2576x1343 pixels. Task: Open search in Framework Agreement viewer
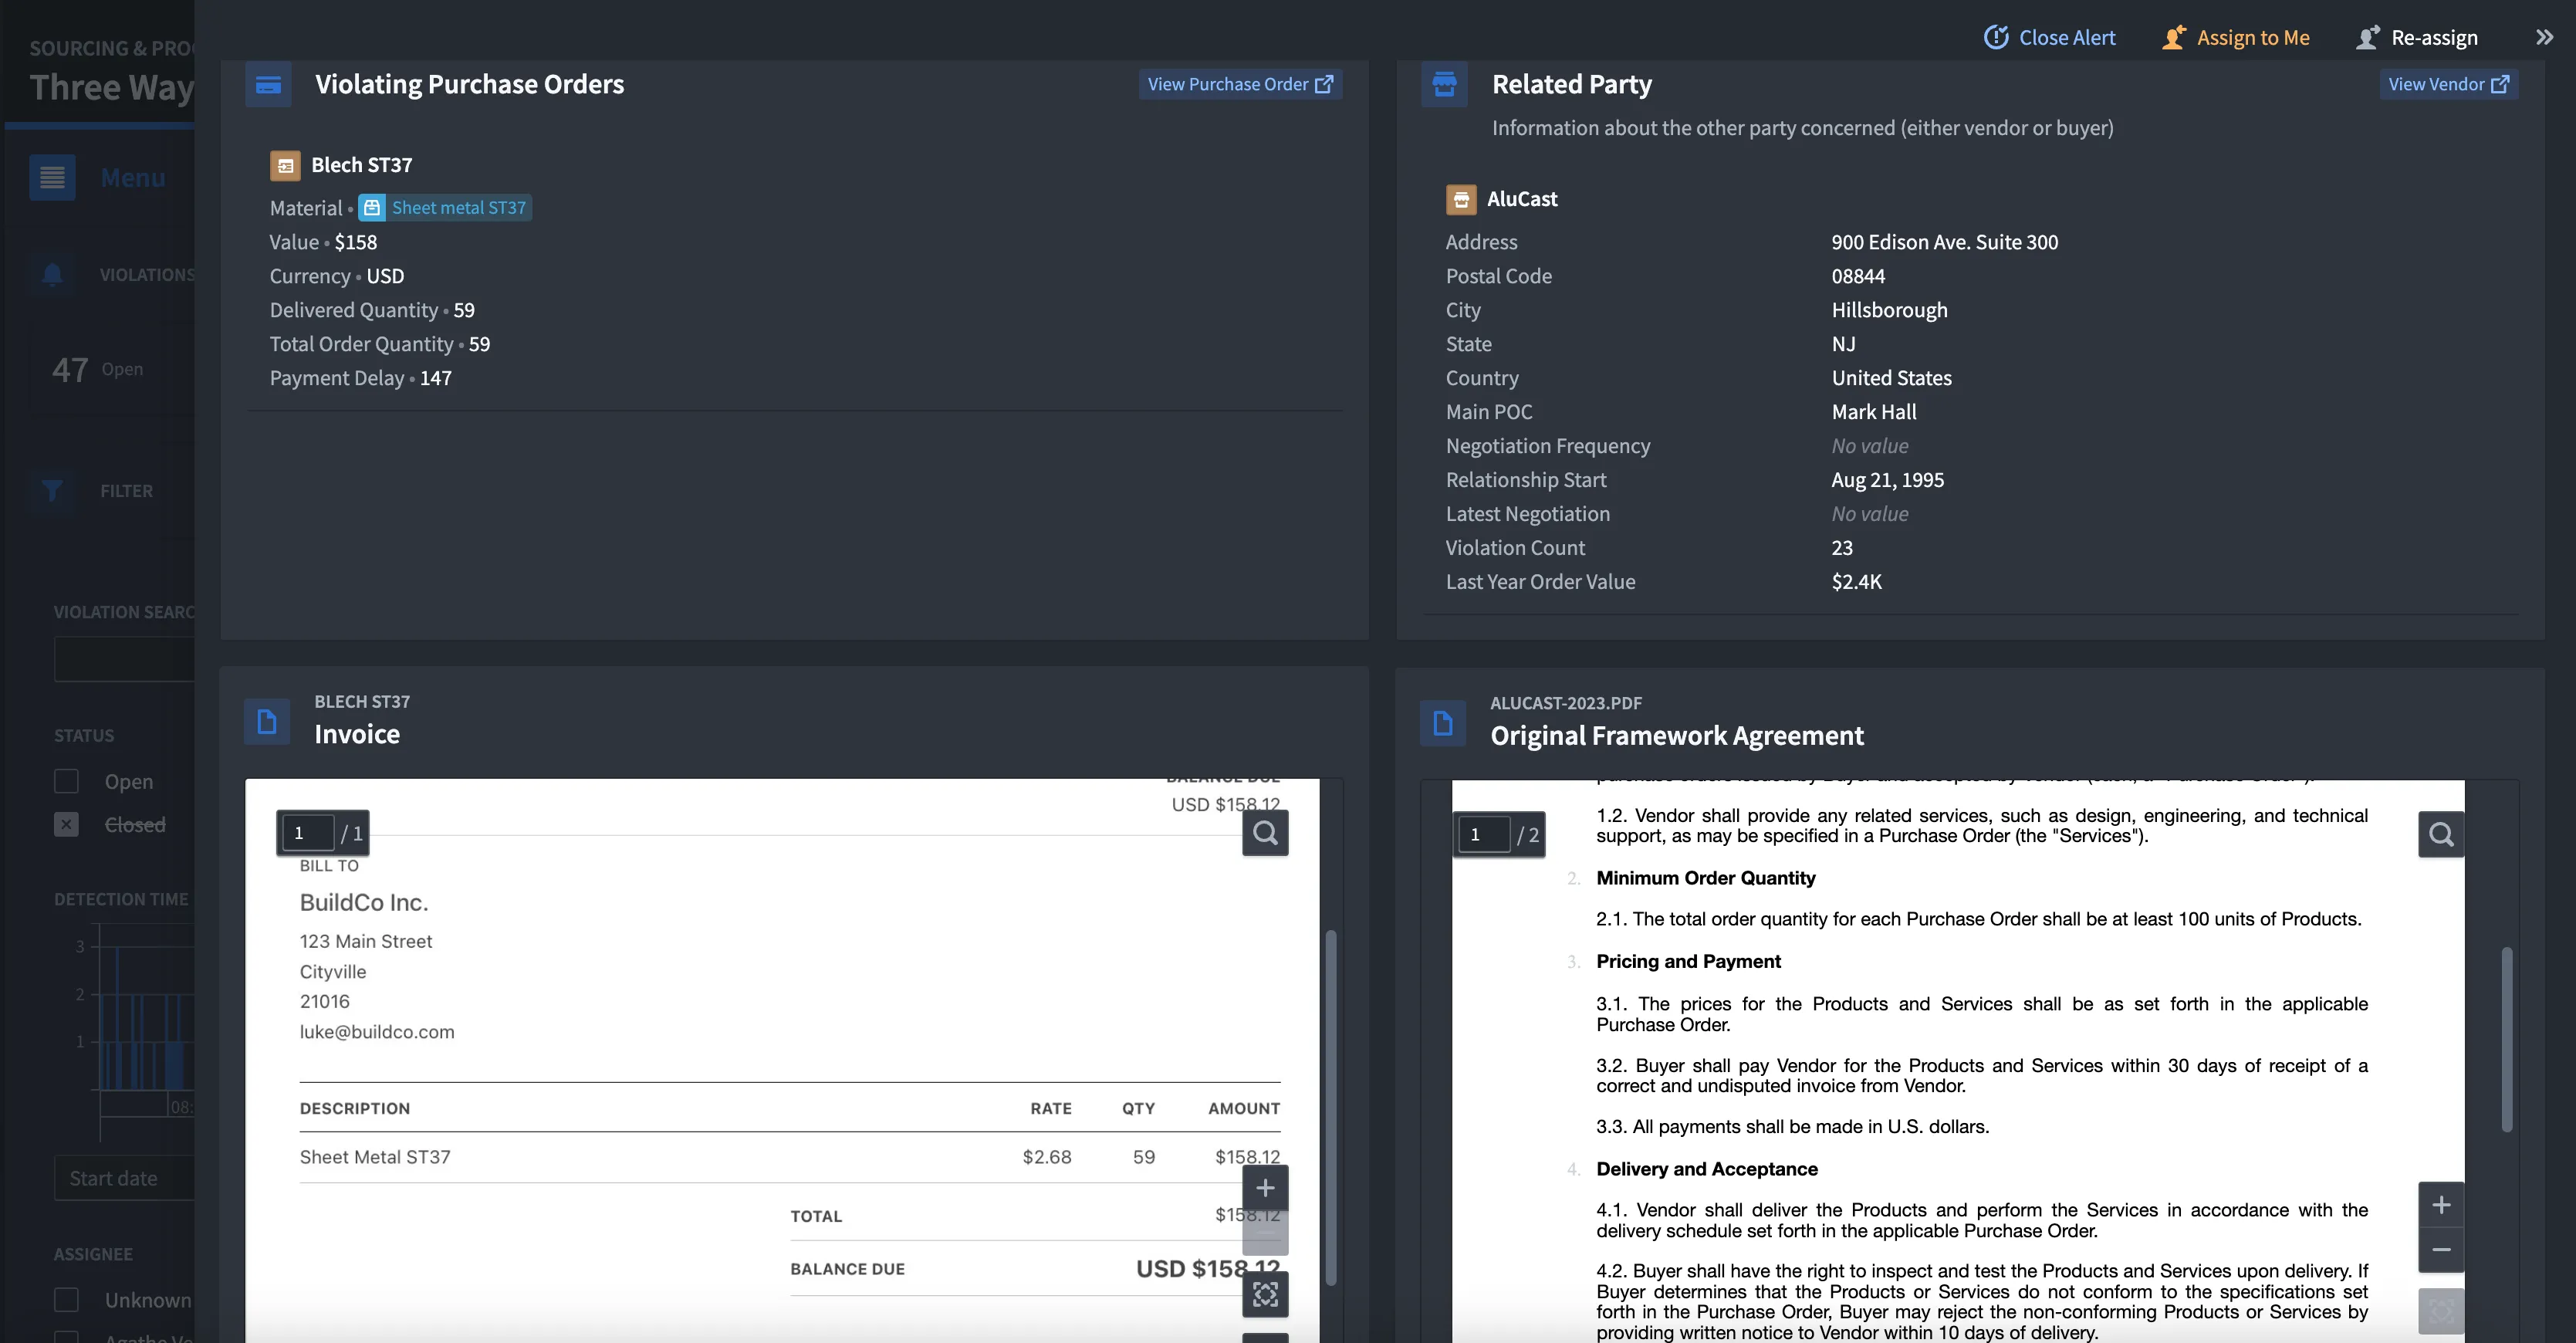2440,835
